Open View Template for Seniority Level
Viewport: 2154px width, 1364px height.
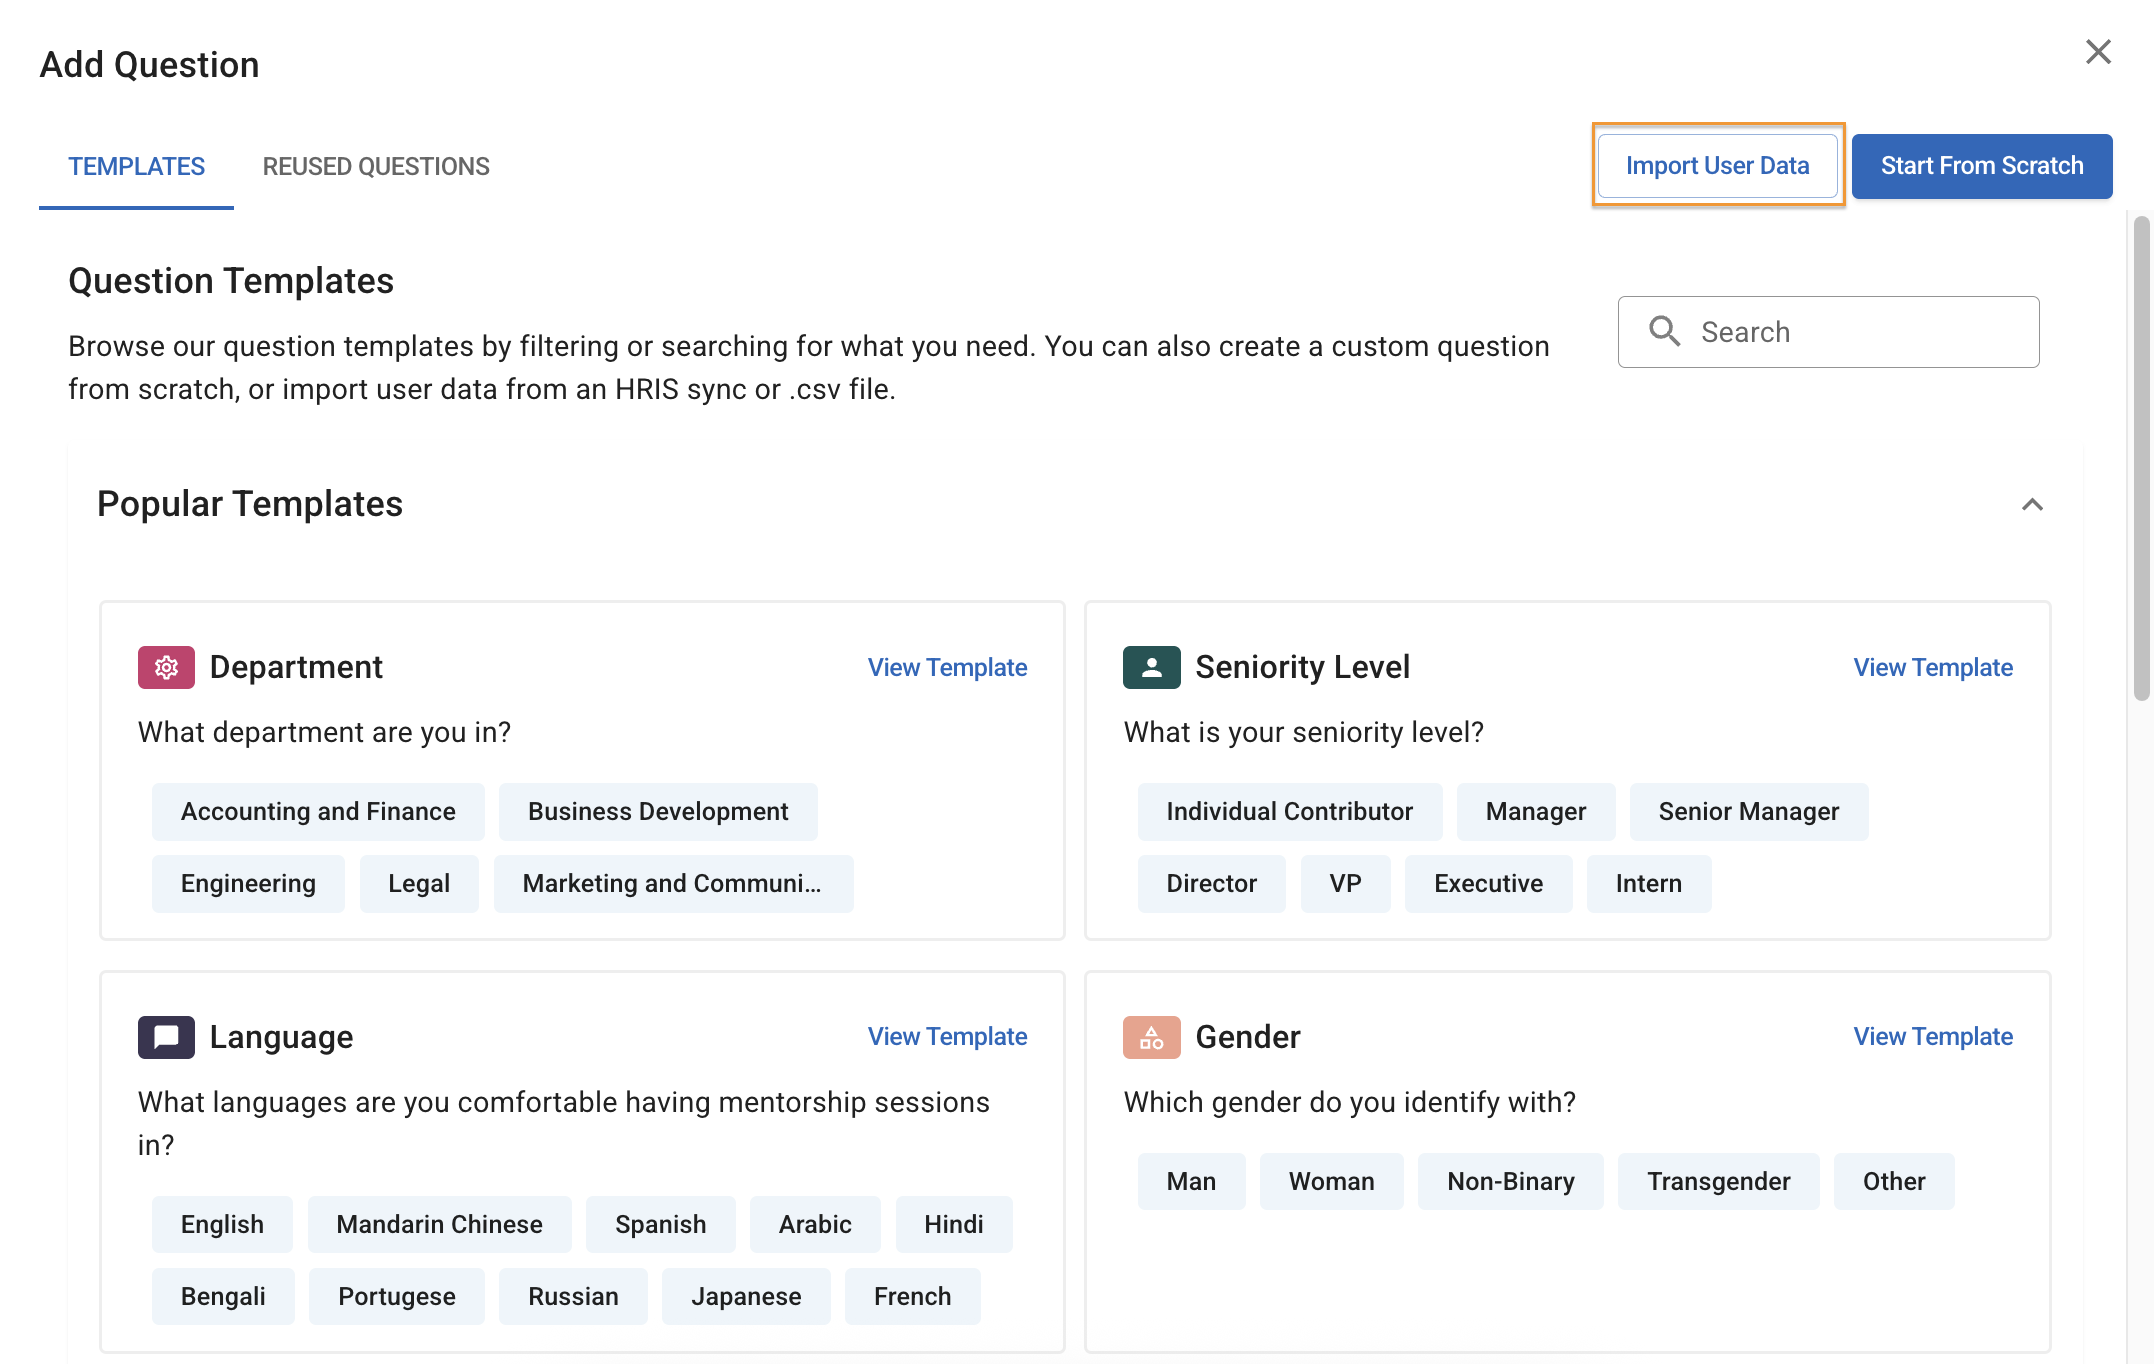click(x=1932, y=668)
